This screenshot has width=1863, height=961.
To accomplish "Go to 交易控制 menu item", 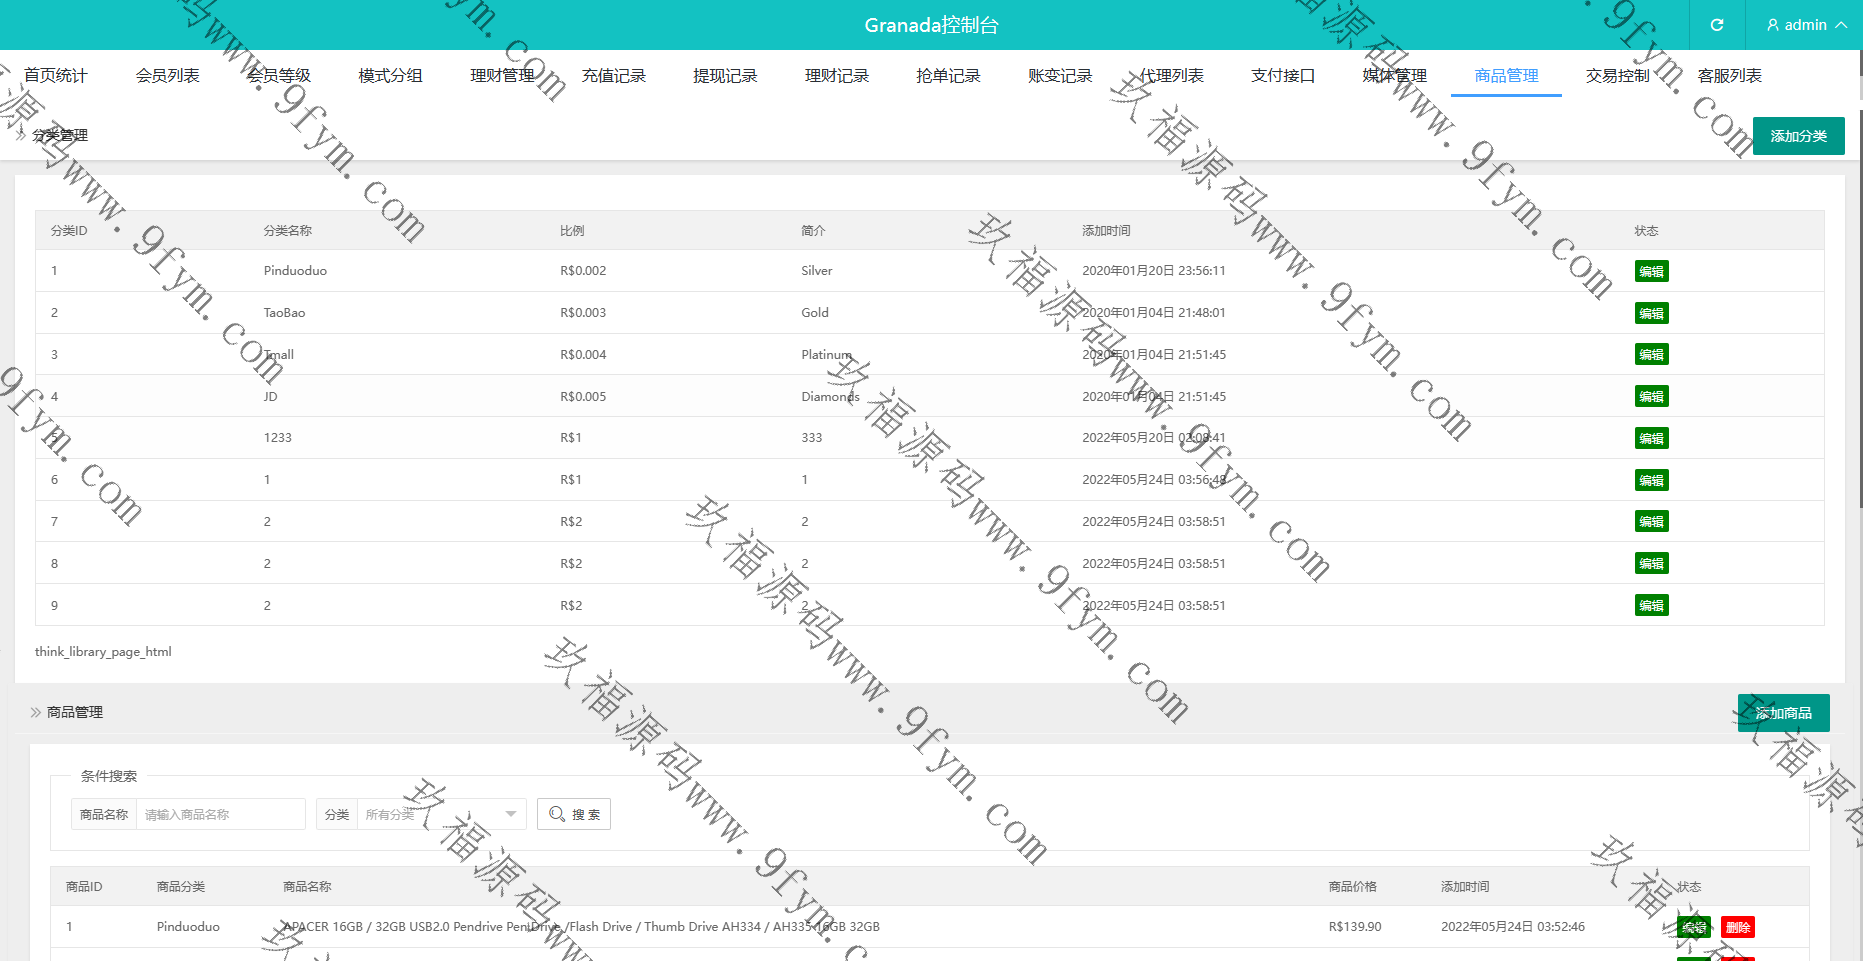I will 1617,76.
